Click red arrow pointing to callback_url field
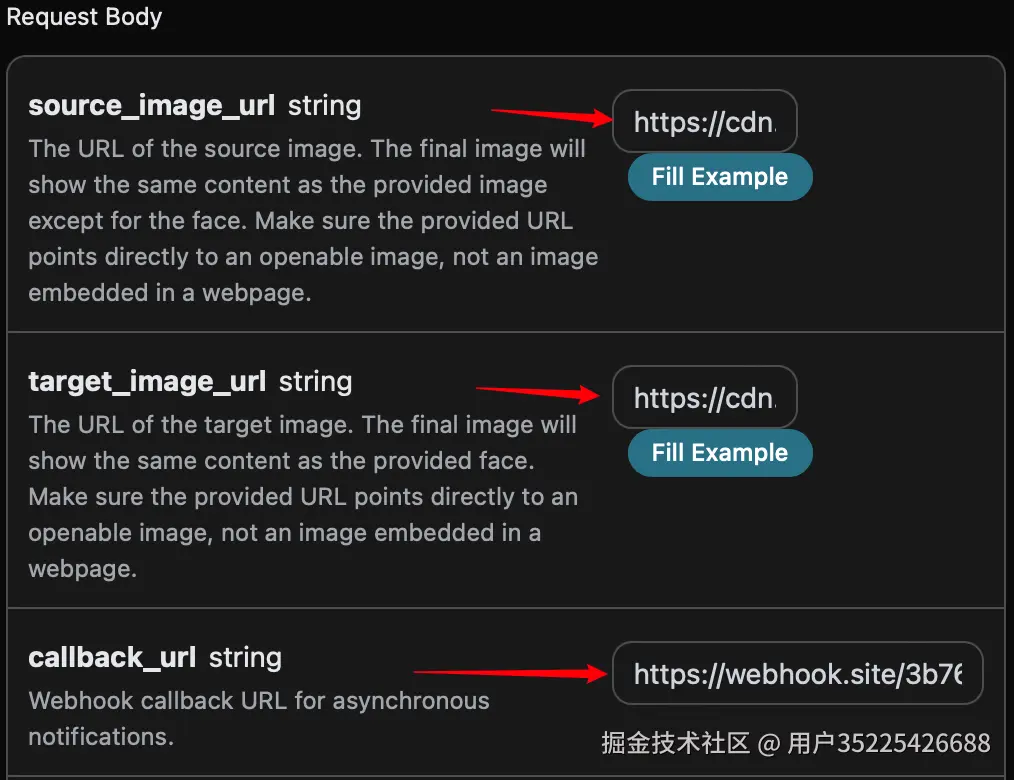1014x780 pixels. pos(512,673)
